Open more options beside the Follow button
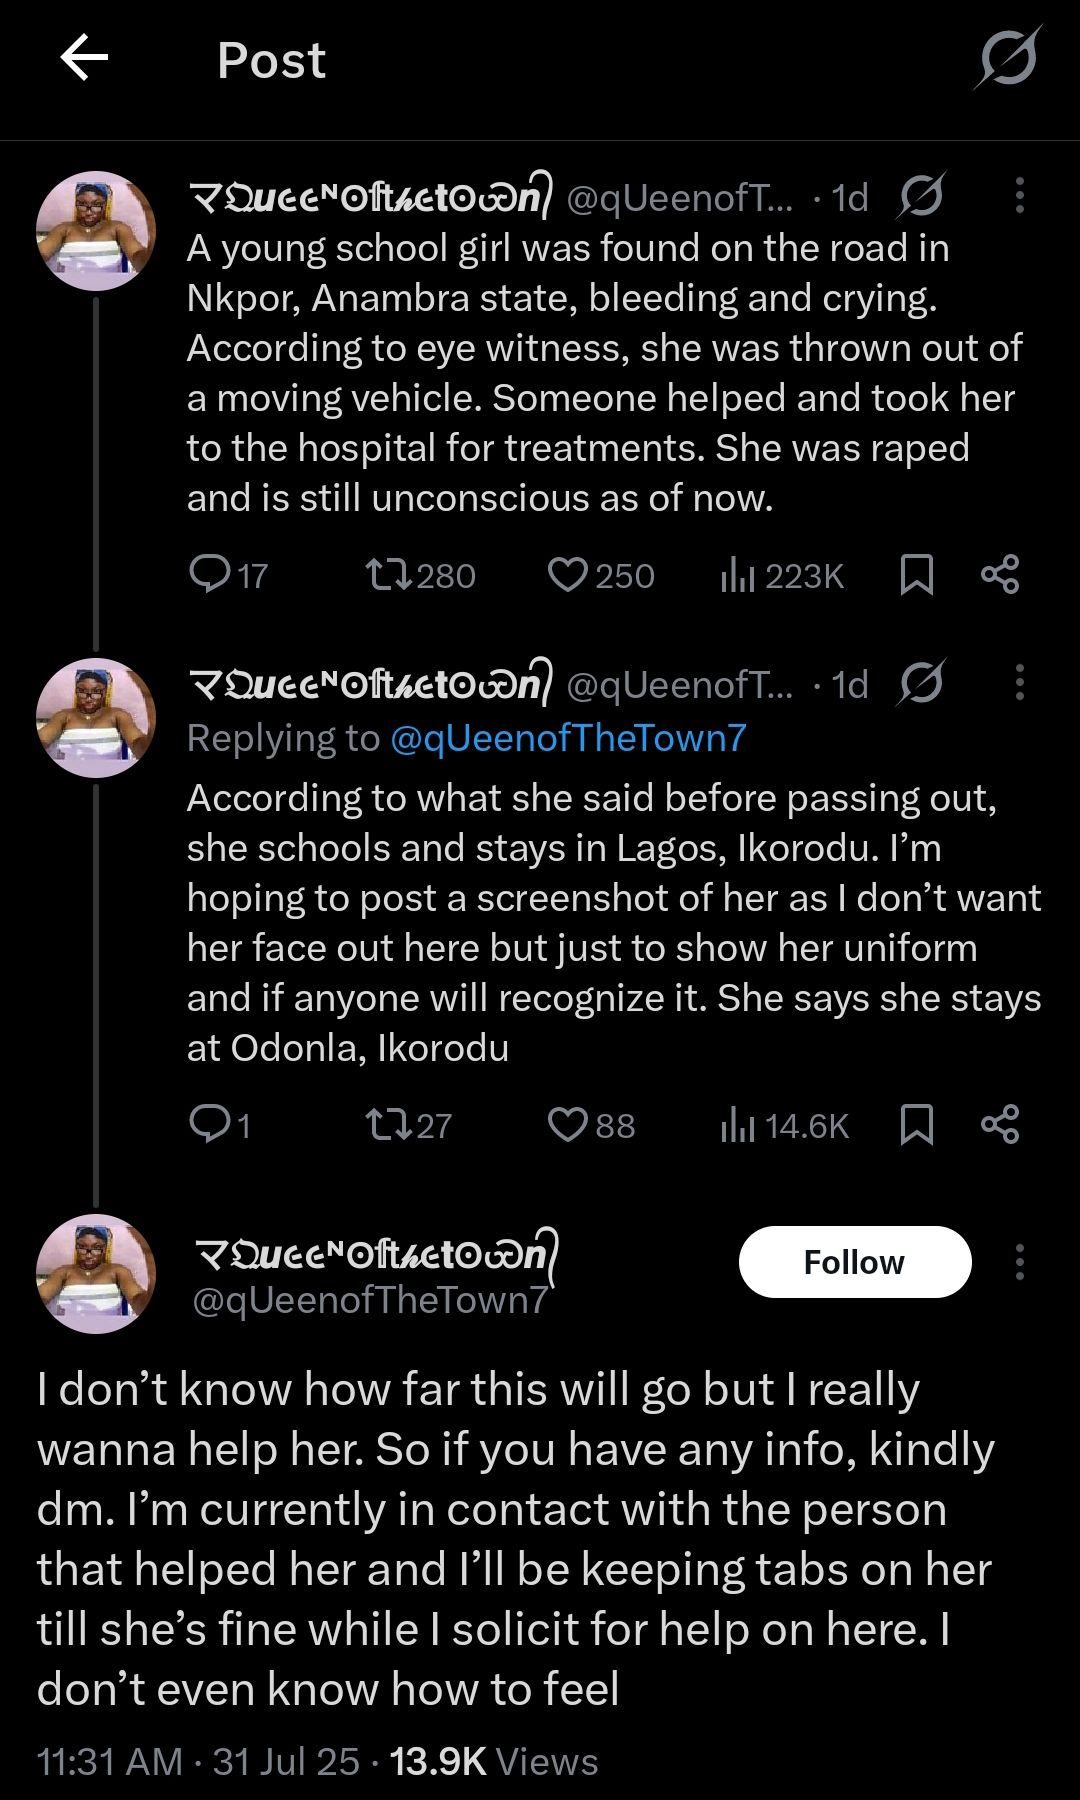The width and height of the screenshot is (1080, 1800). pyautogui.click(x=1019, y=1262)
